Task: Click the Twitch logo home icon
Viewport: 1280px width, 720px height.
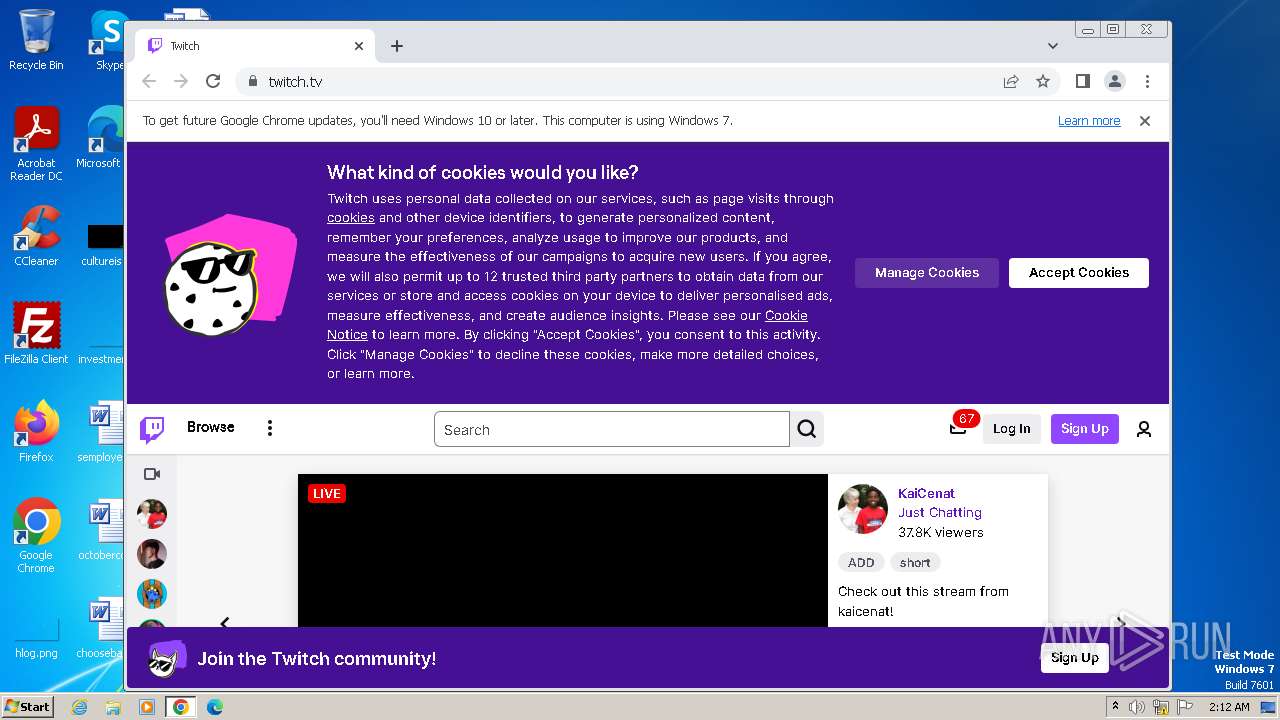Action: [x=152, y=429]
